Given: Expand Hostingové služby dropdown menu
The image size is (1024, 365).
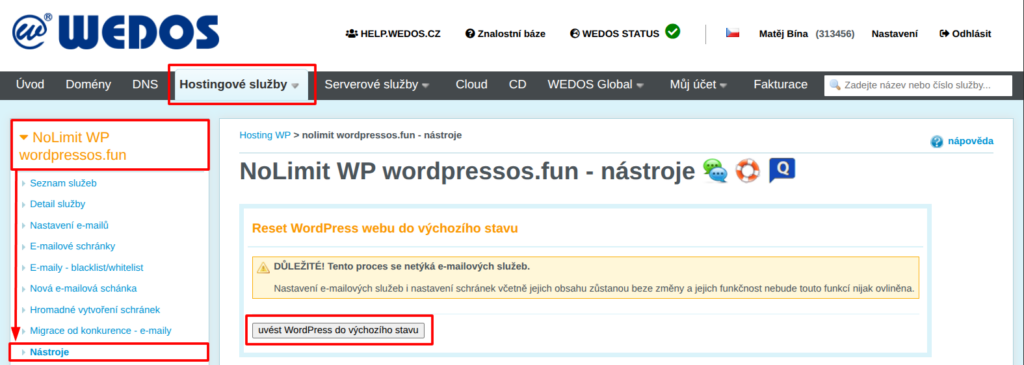Looking at the screenshot, I should pos(239,84).
